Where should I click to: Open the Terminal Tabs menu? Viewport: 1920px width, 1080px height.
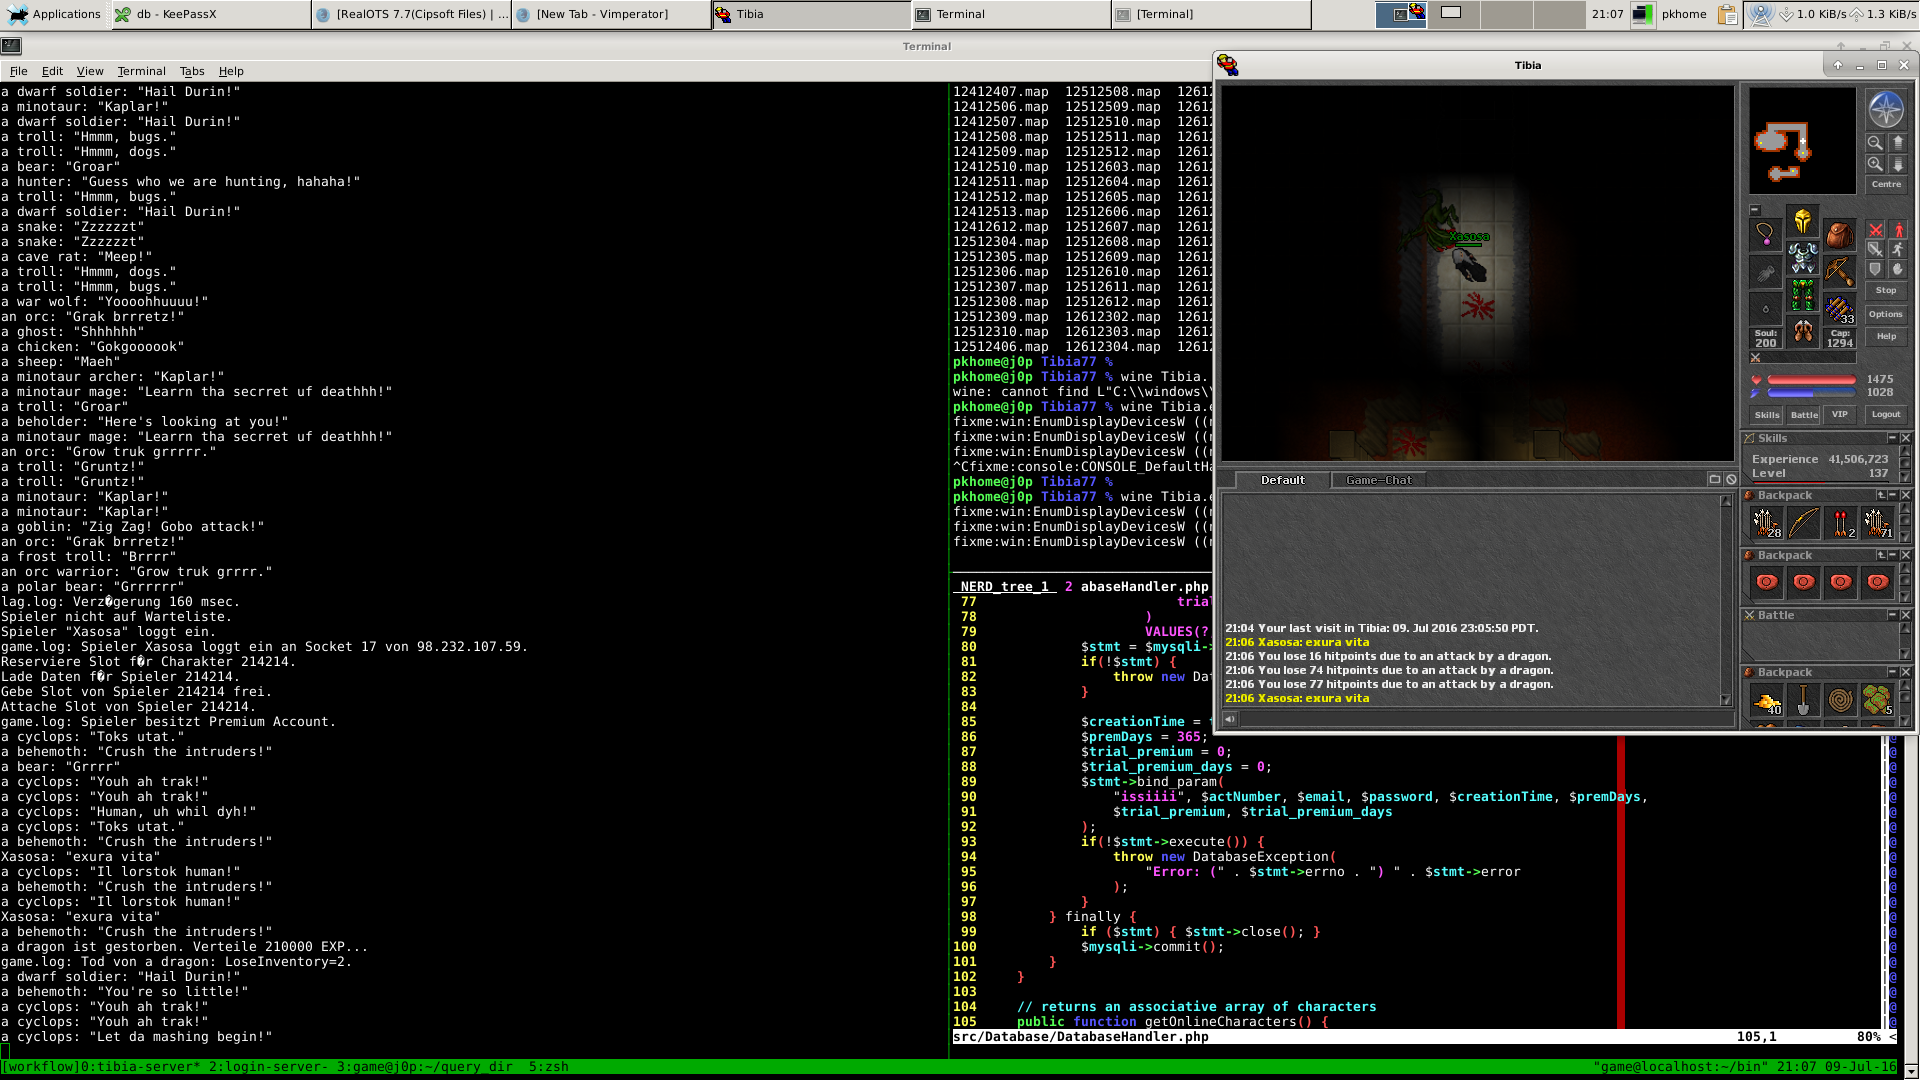point(192,71)
